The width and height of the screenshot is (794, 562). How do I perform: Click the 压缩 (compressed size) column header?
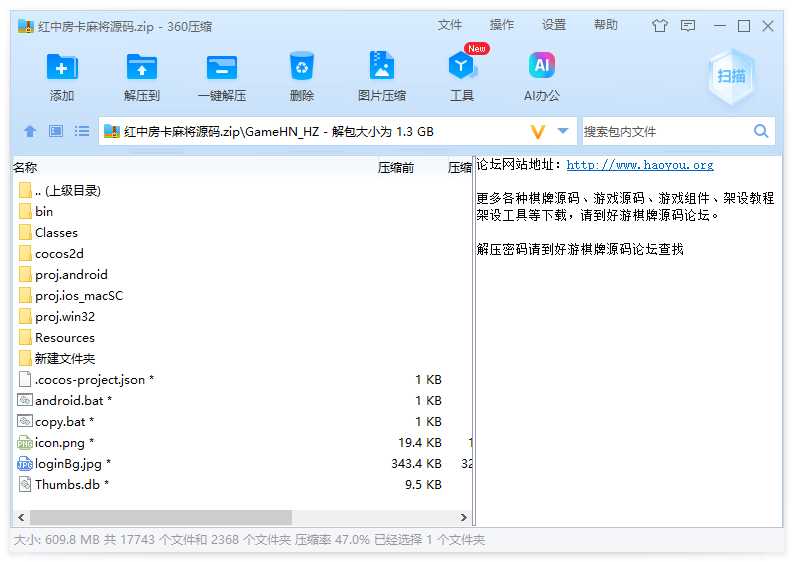pos(460,168)
